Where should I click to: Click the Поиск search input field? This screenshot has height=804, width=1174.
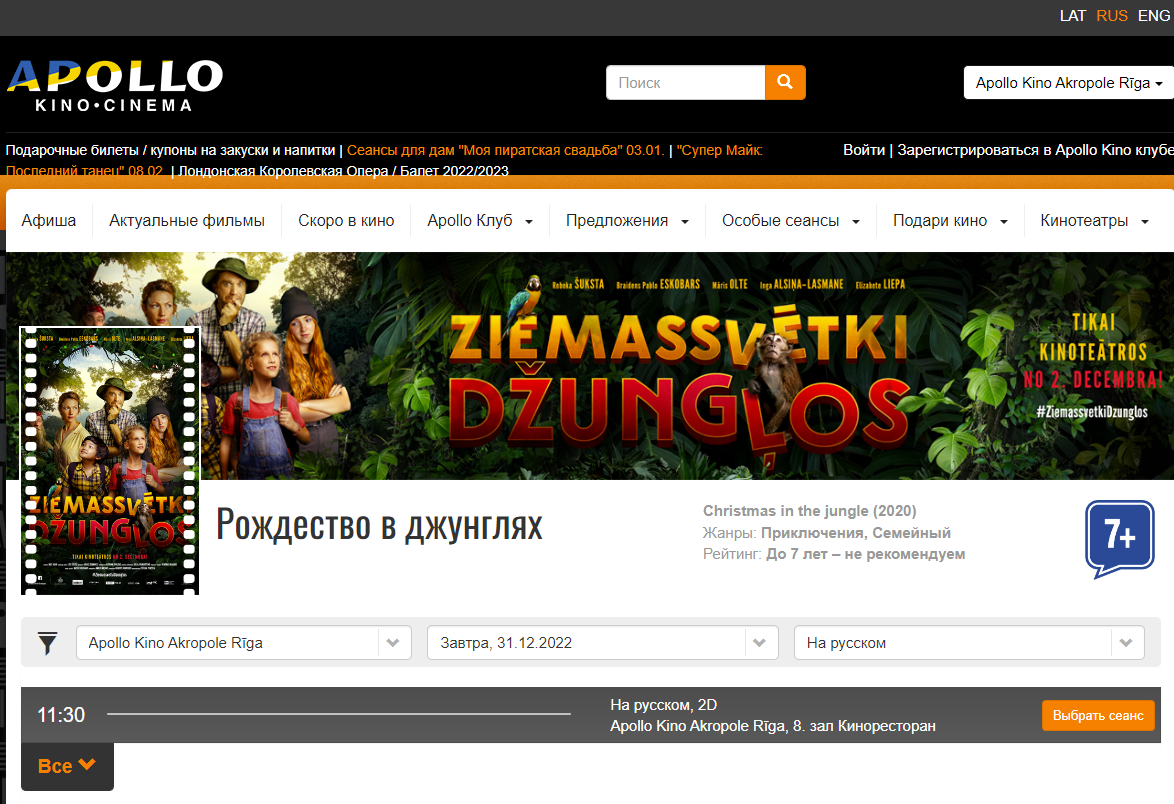coord(685,83)
